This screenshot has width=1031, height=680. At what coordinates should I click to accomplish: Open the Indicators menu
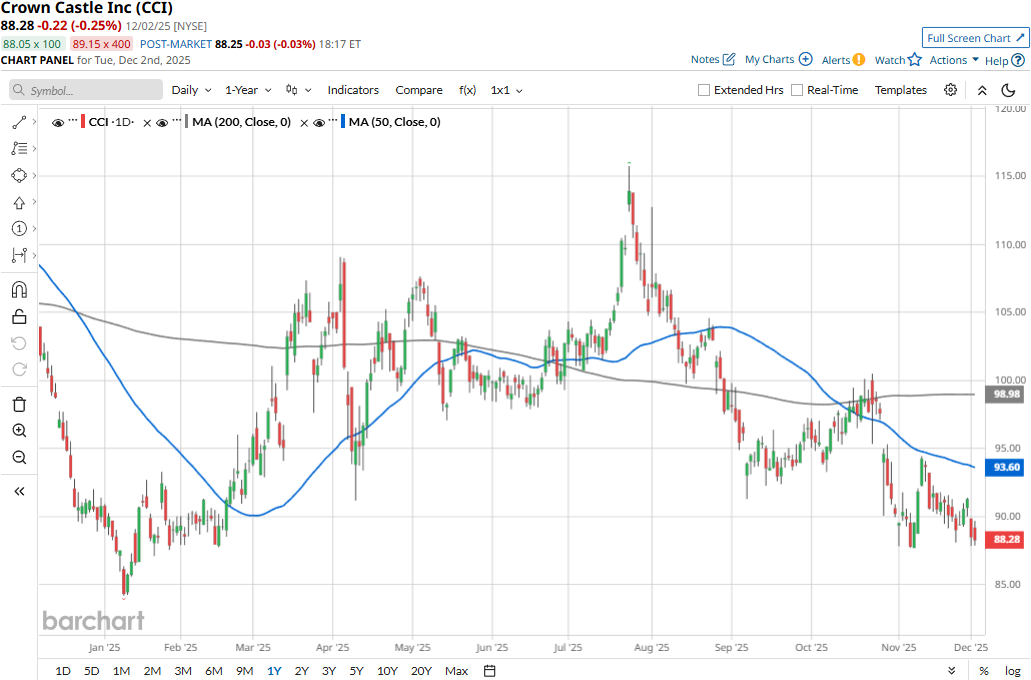(x=353, y=90)
